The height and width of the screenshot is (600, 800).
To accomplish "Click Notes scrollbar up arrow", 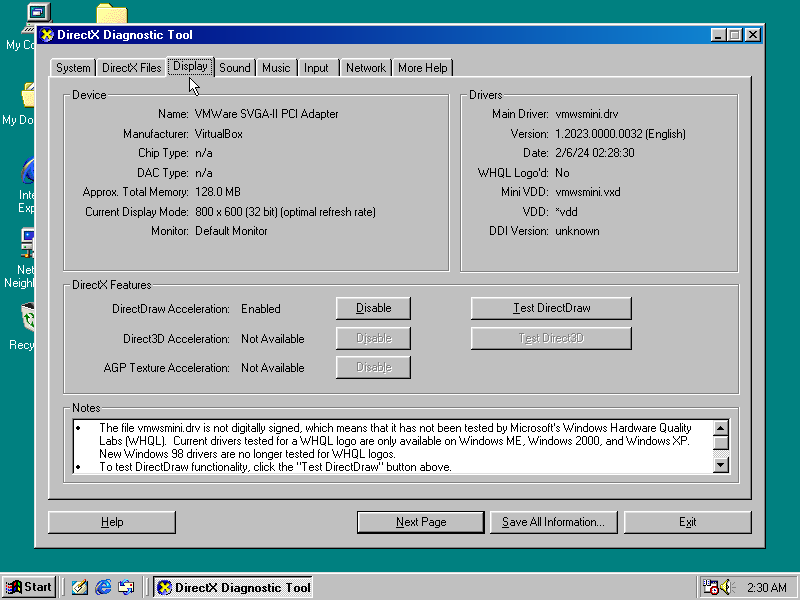I will 720,428.
